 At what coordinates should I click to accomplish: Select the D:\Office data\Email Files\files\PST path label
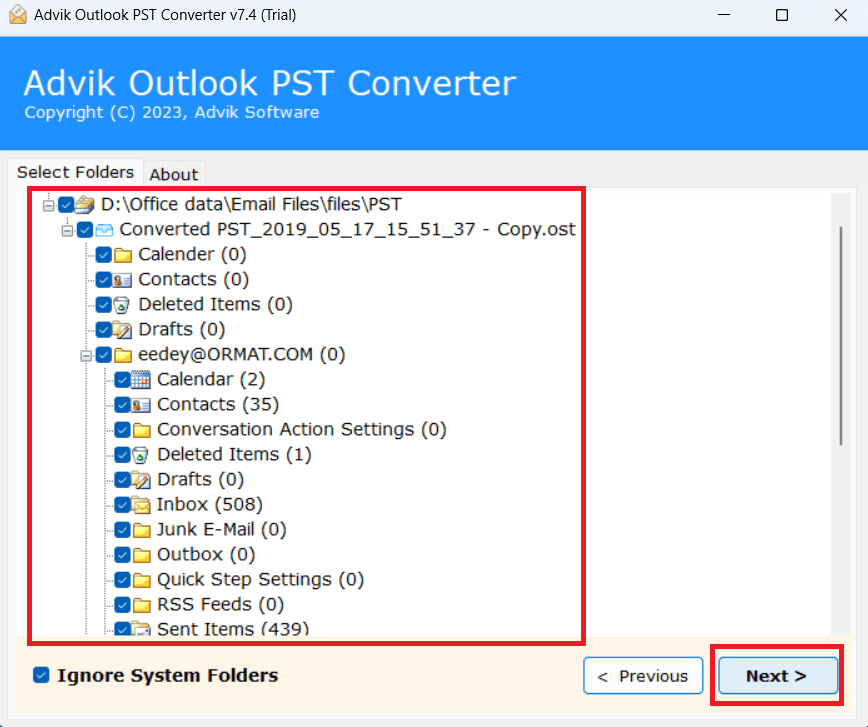(x=251, y=204)
